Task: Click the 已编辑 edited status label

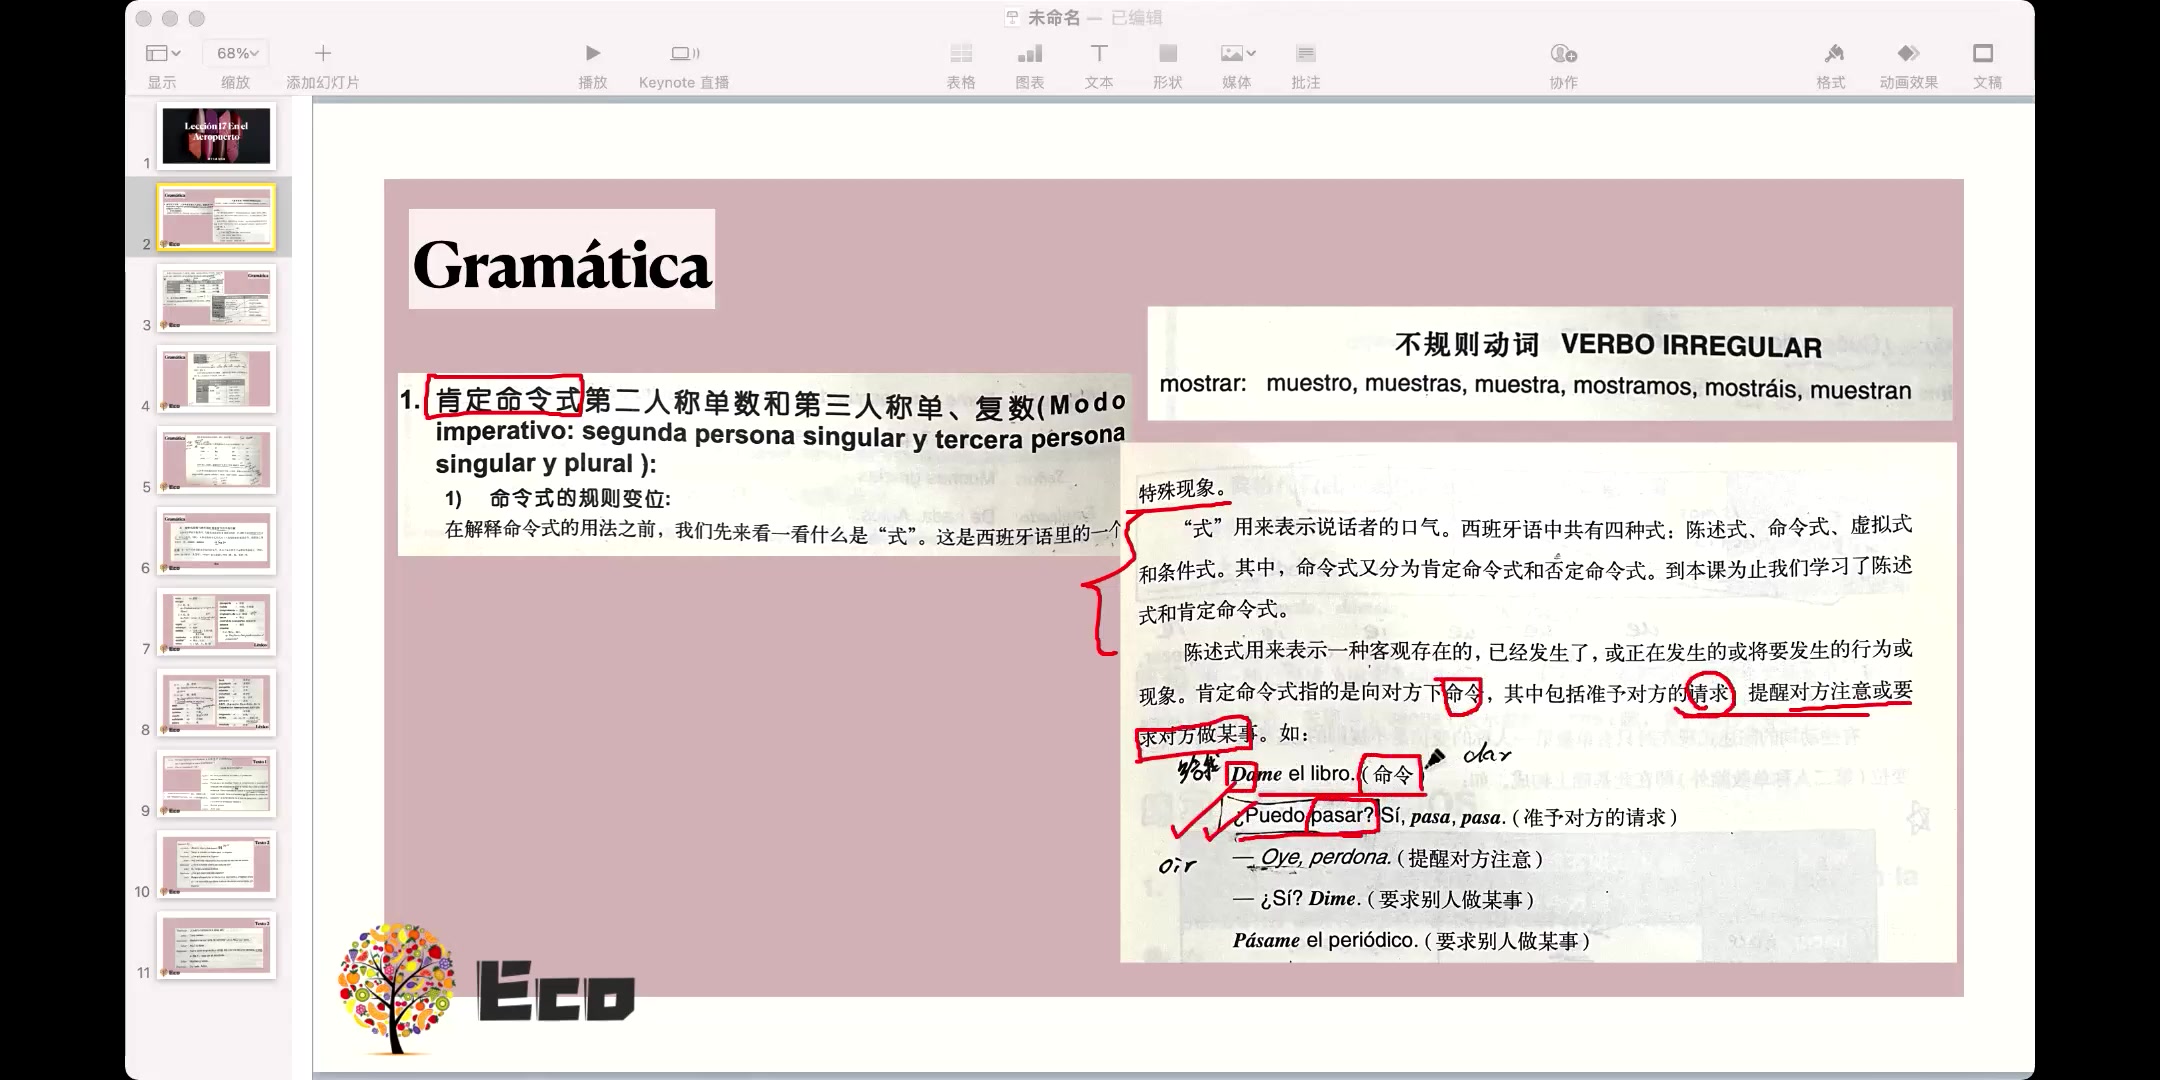Action: (x=1137, y=18)
